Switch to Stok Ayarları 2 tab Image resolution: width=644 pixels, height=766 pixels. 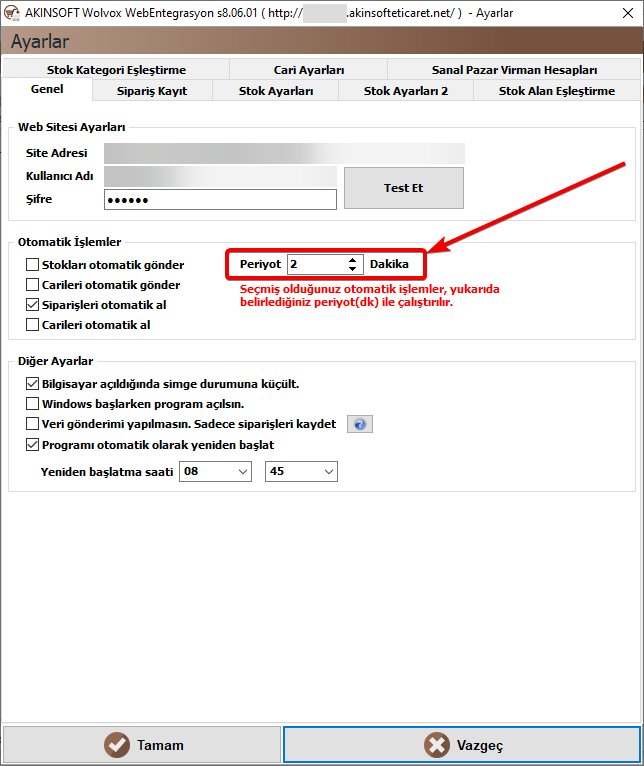click(406, 91)
